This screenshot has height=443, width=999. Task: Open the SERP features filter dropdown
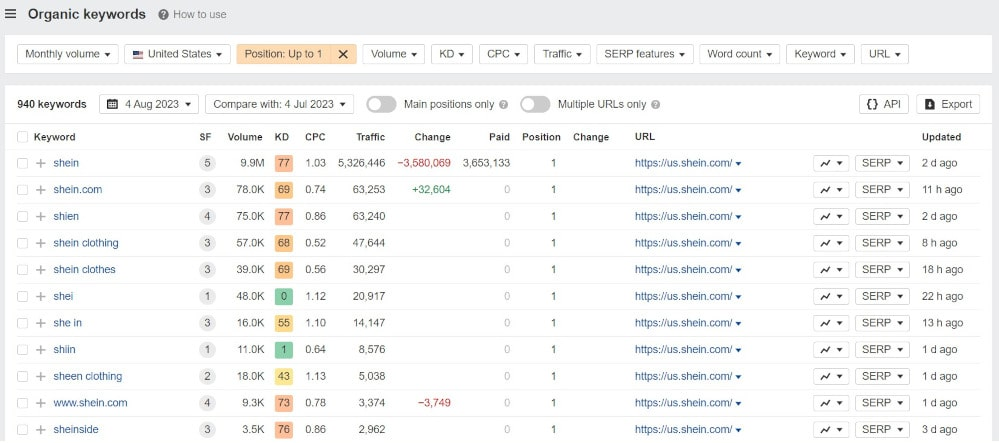click(645, 54)
